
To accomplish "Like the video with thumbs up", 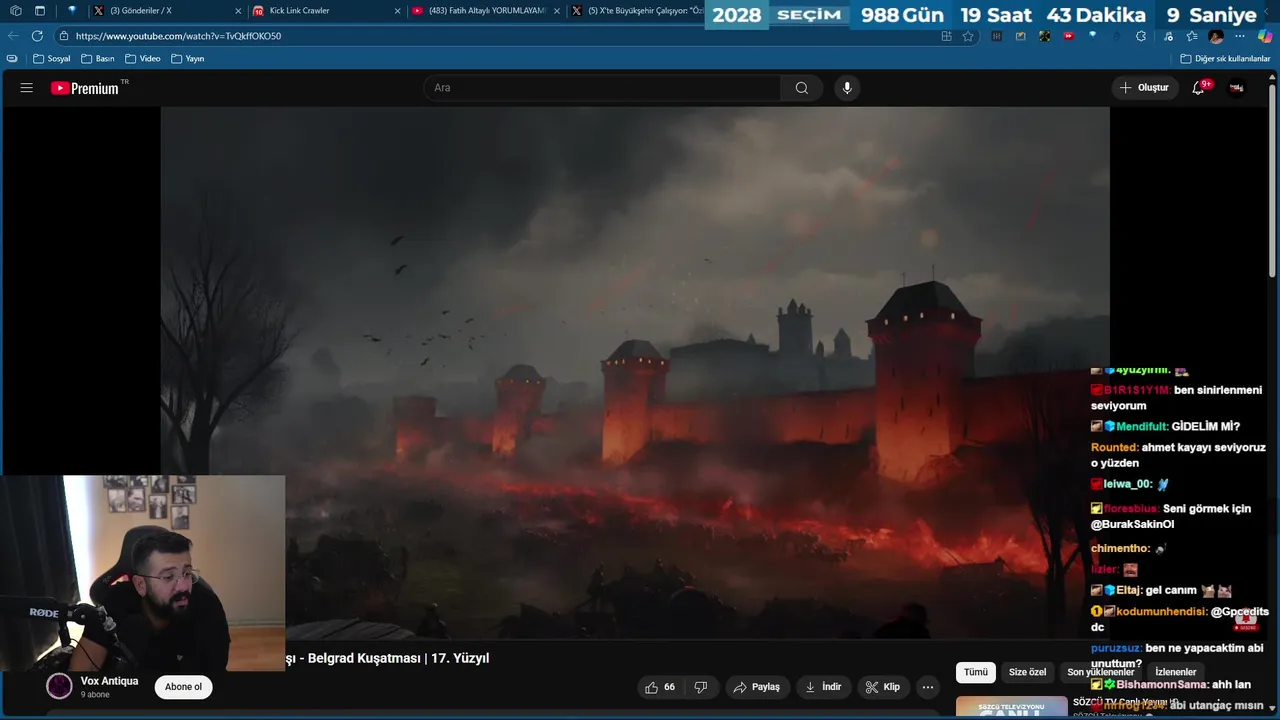I will pos(660,687).
